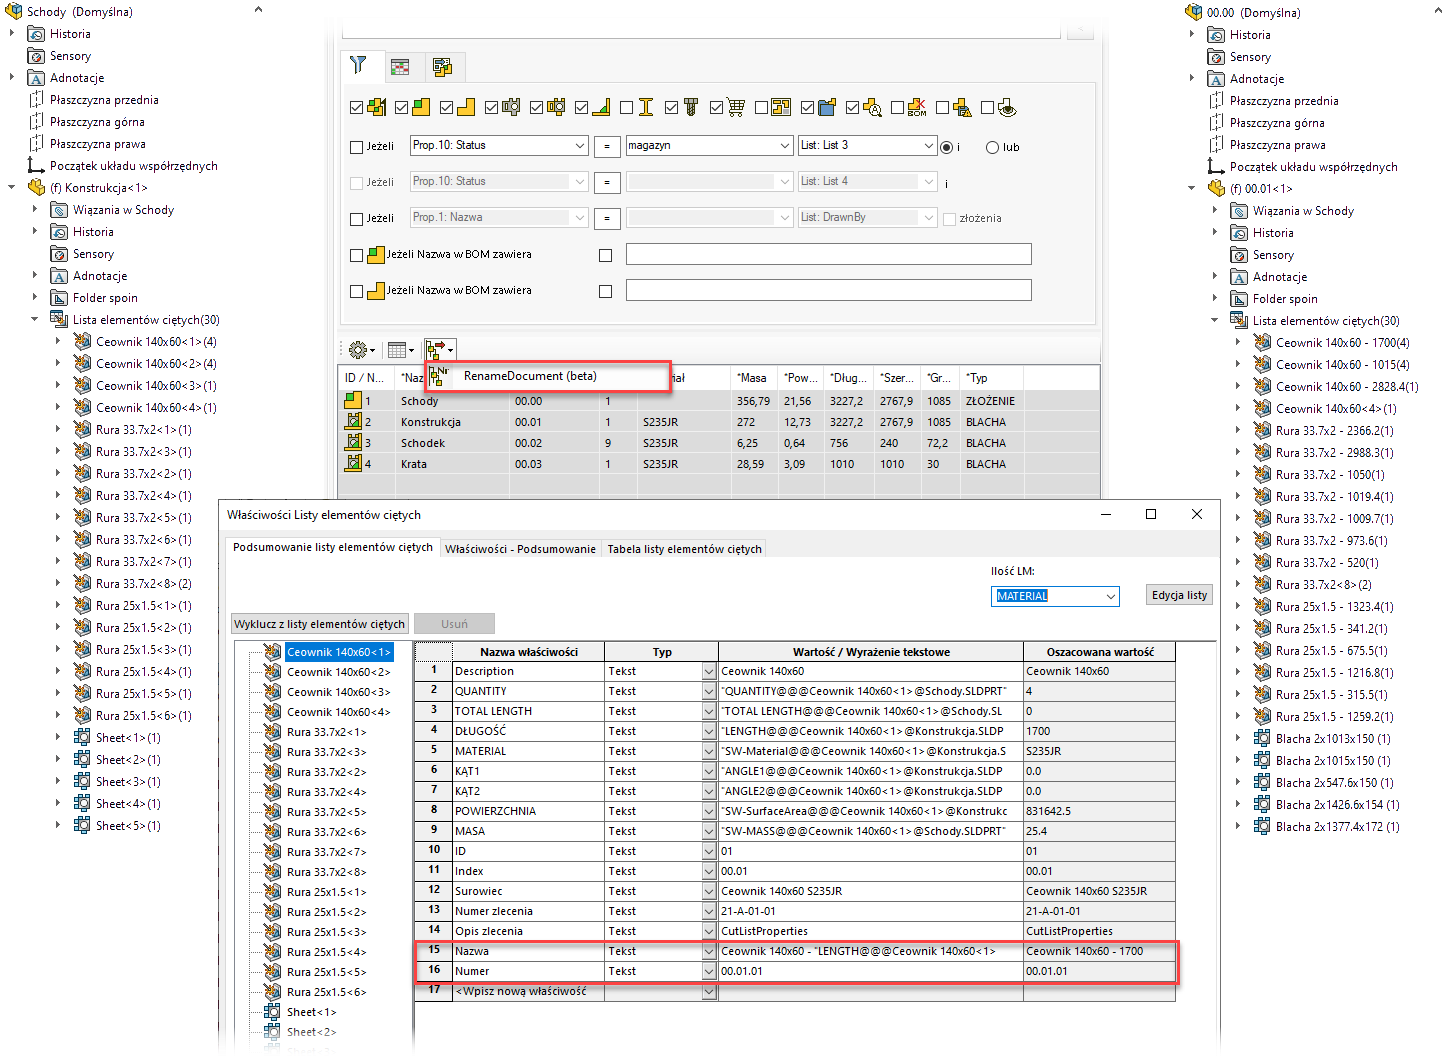Click the screw fastener filter icon
1446x1057 pixels.
[690, 107]
